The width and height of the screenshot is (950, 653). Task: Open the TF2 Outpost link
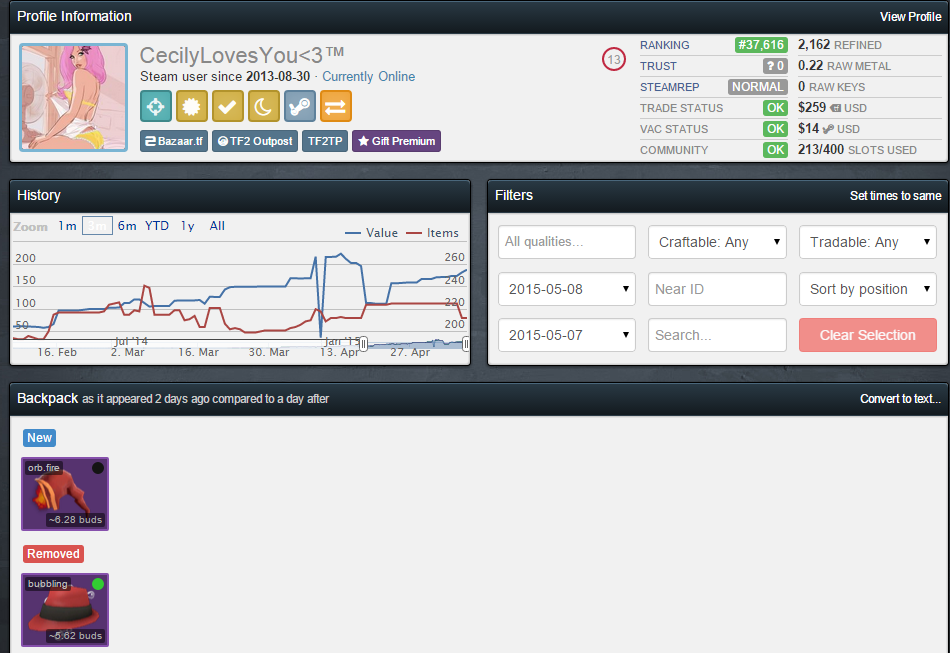click(x=254, y=141)
